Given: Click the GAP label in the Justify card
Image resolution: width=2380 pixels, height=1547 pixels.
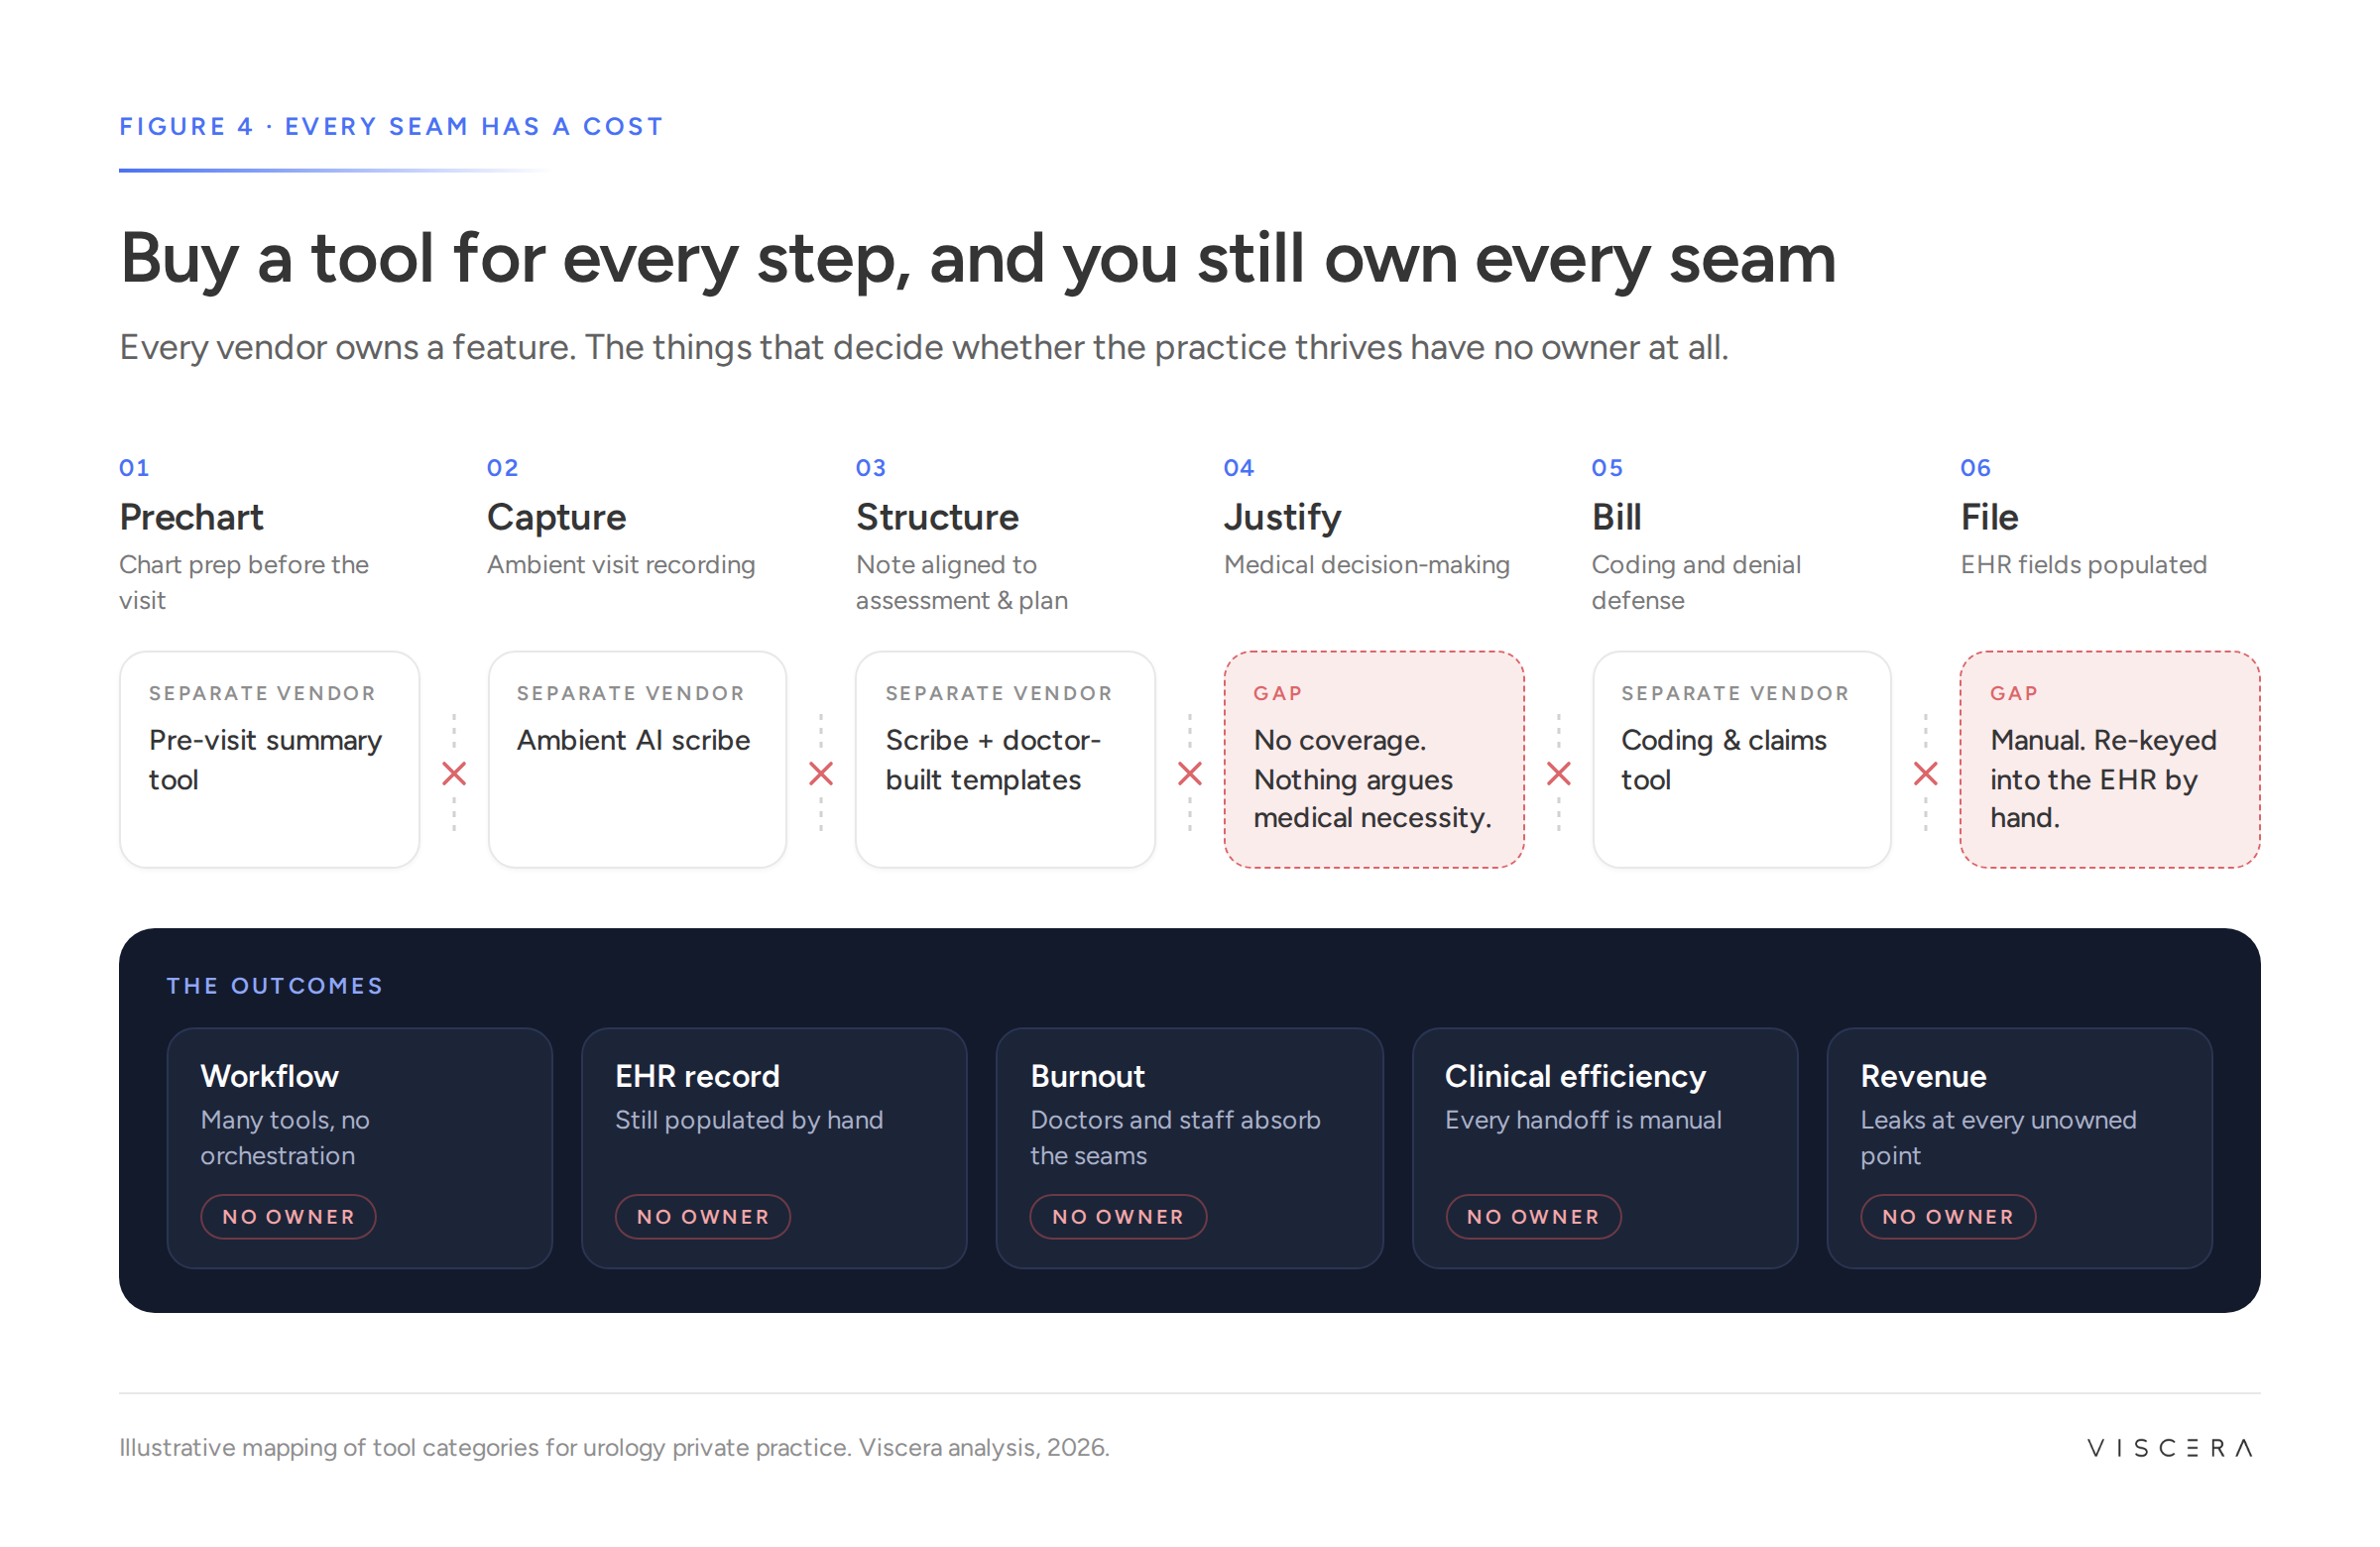Looking at the screenshot, I should click(x=1277, y=693).
